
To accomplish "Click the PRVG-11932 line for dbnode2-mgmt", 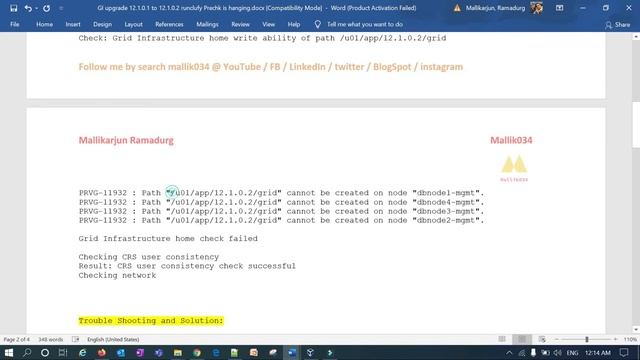I will point(281,220).
